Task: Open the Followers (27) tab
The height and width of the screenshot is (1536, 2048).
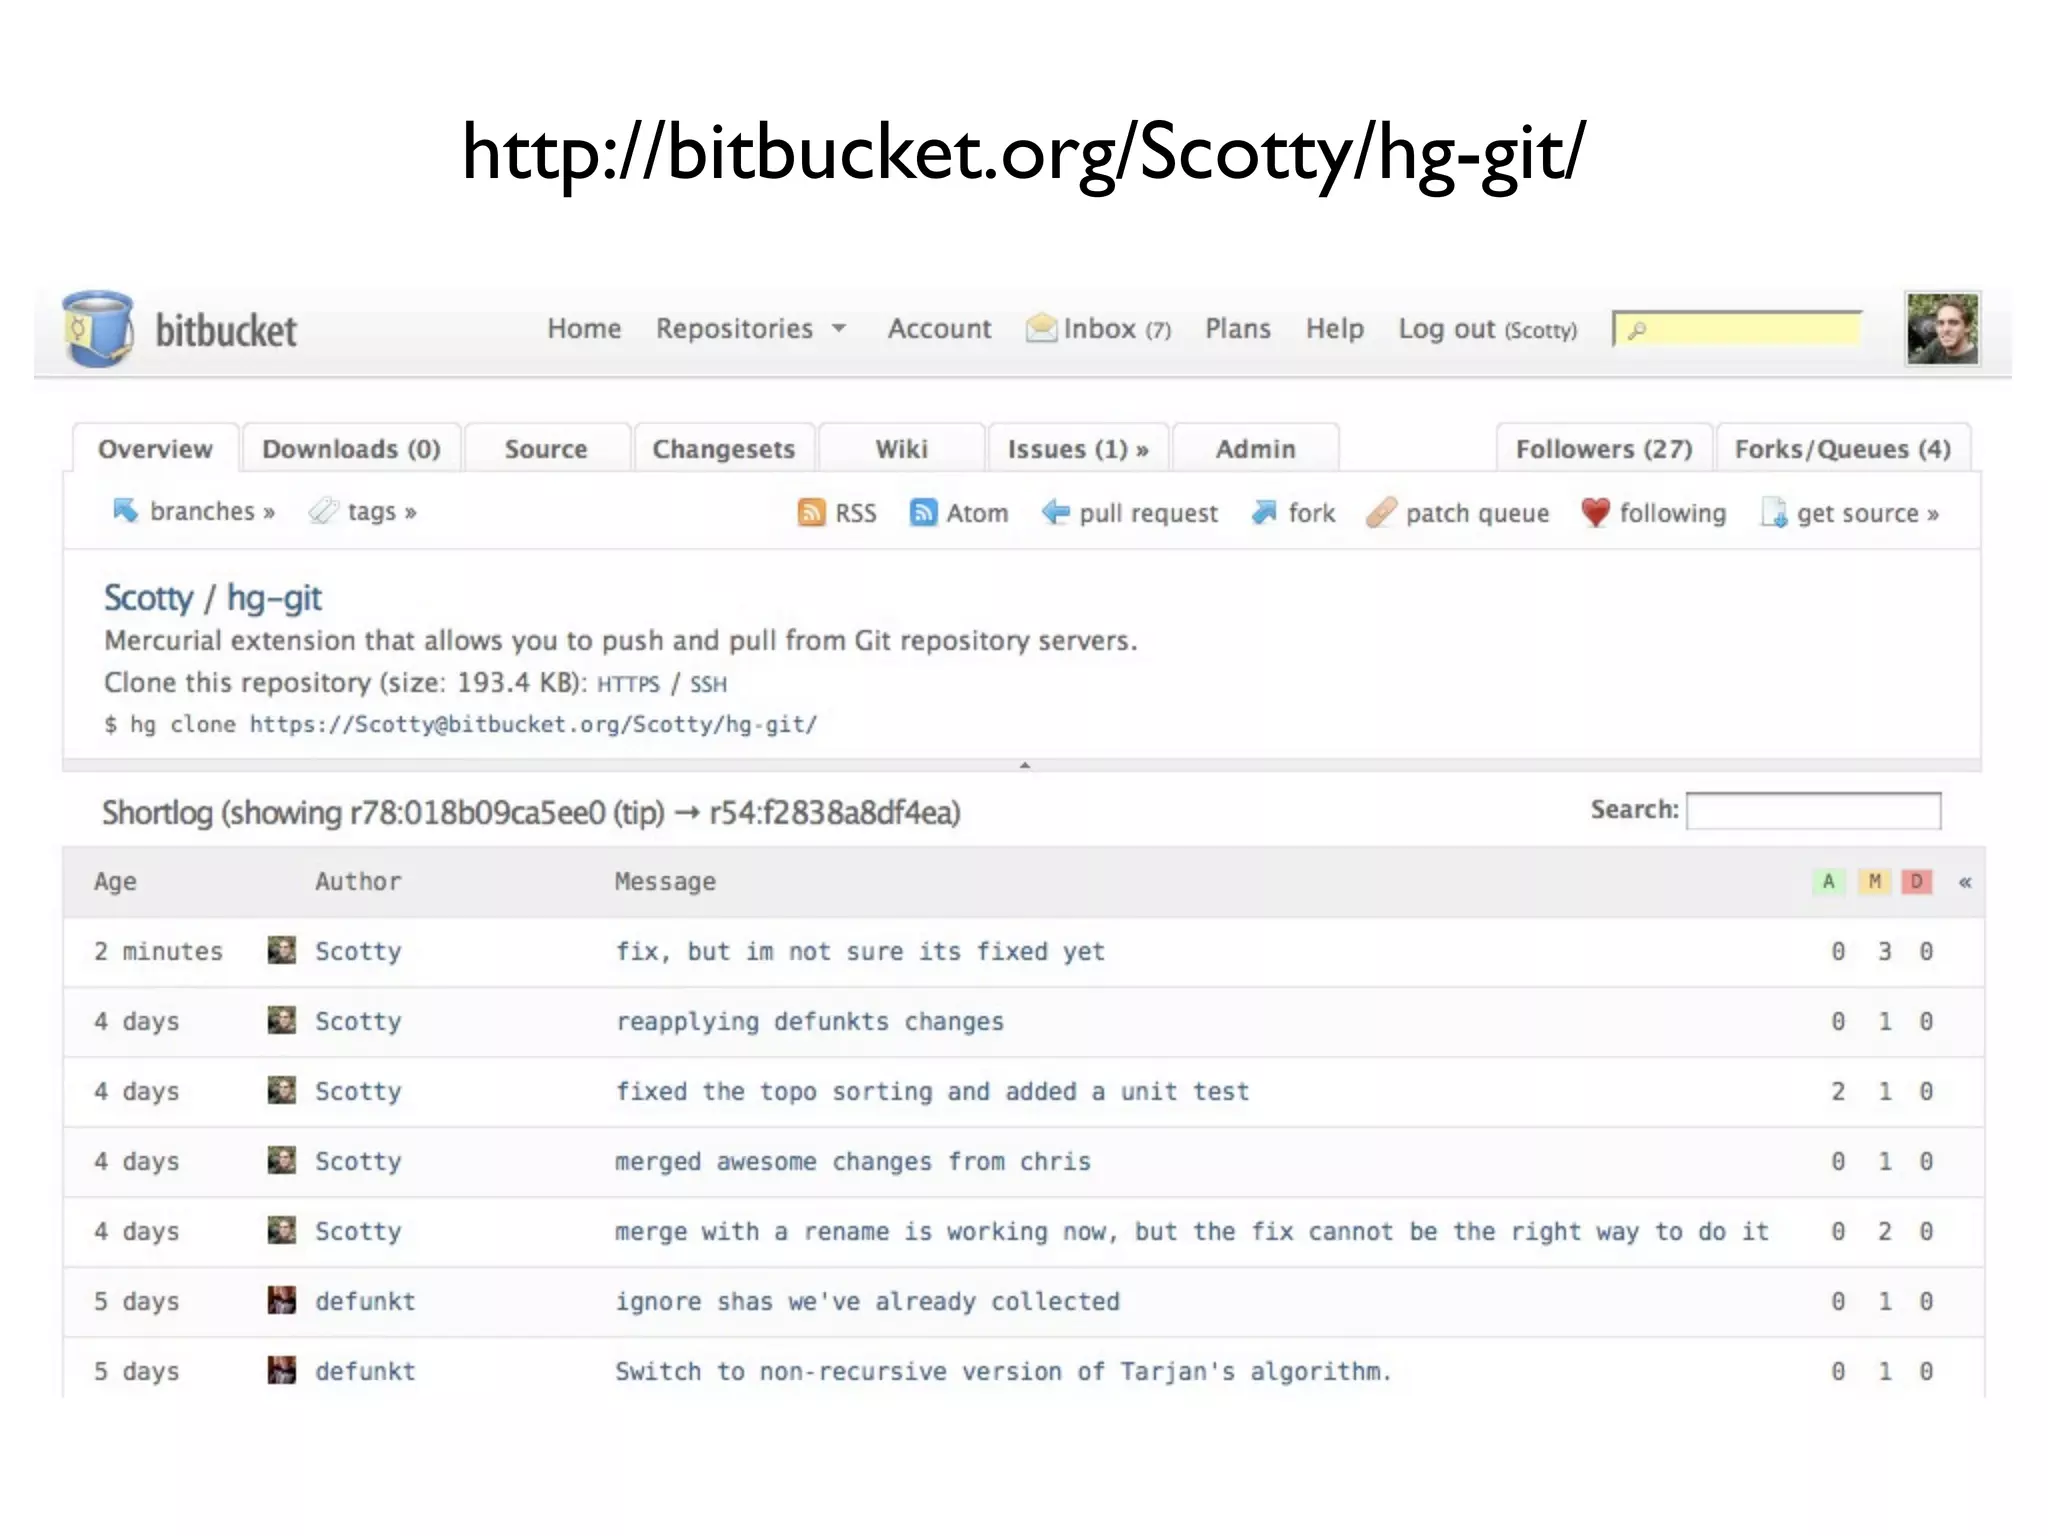Action: coord(1604,449)
